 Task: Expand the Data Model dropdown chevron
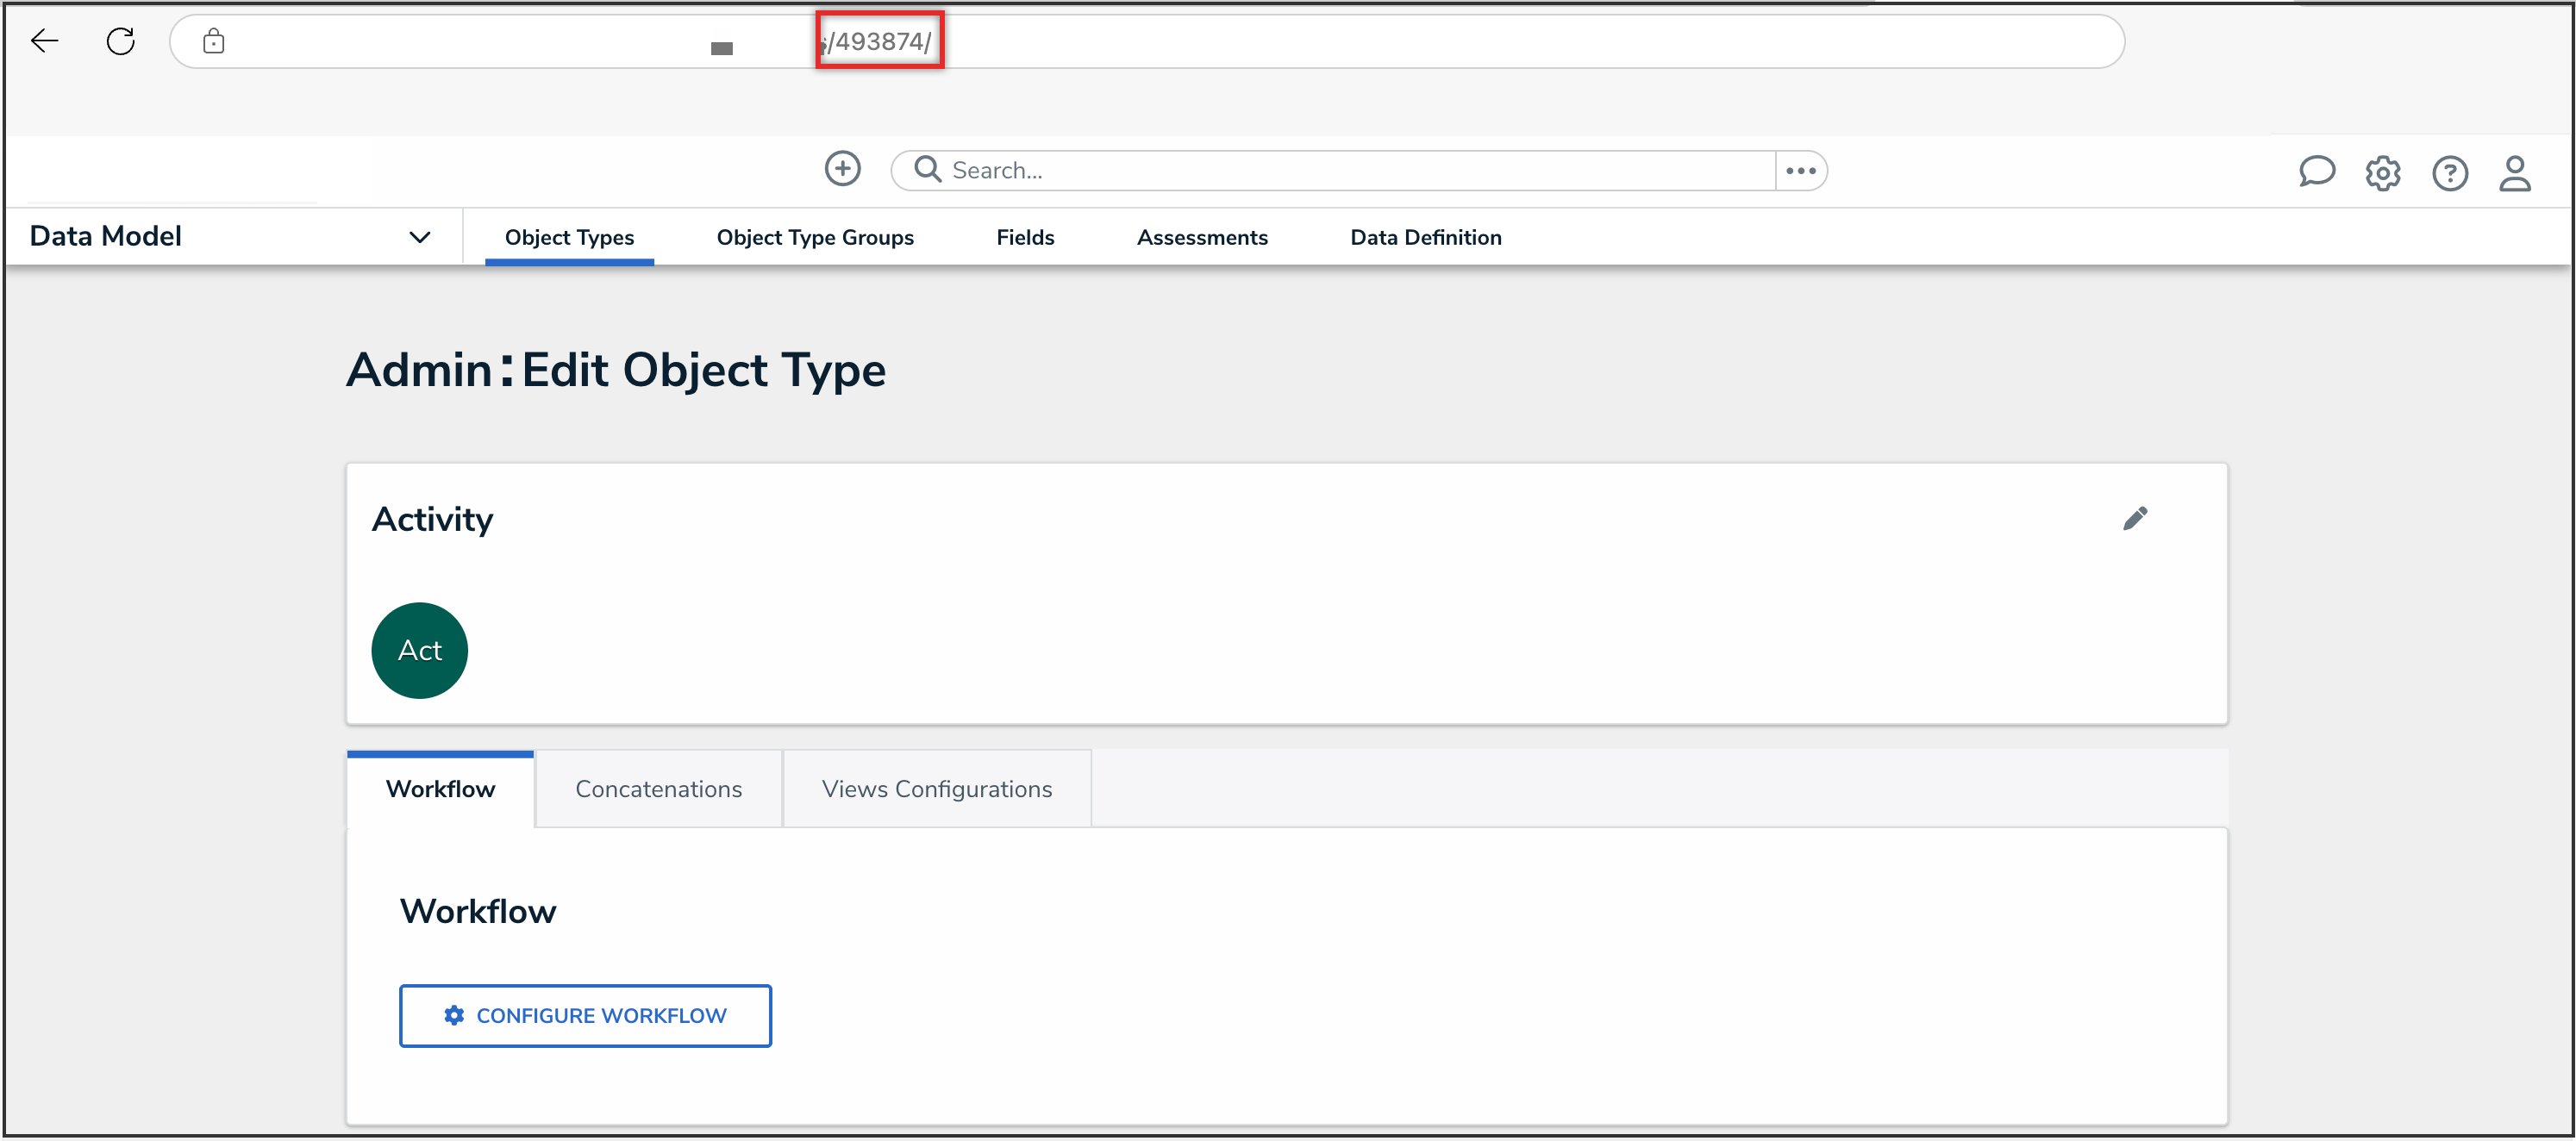(x=420, y=237)
